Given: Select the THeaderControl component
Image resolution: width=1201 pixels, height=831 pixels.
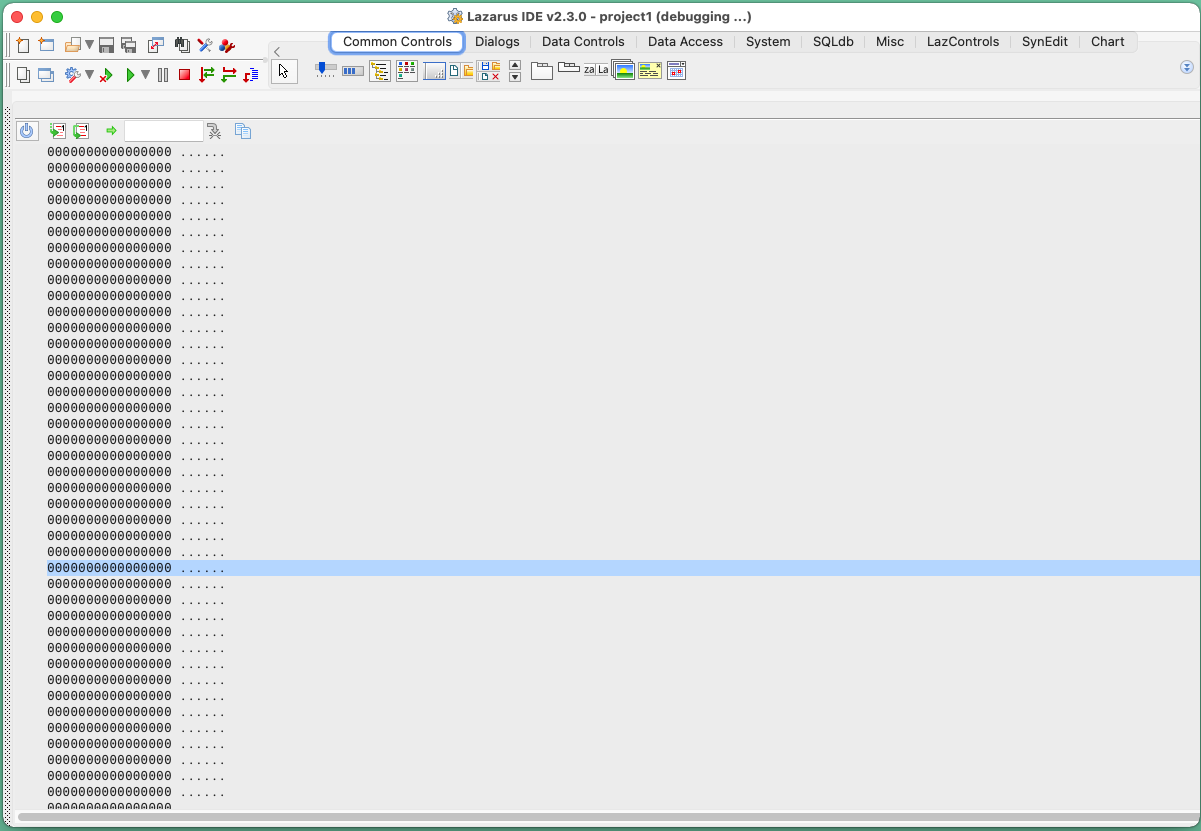Looking at the screenshot, I should pos(596,70).
